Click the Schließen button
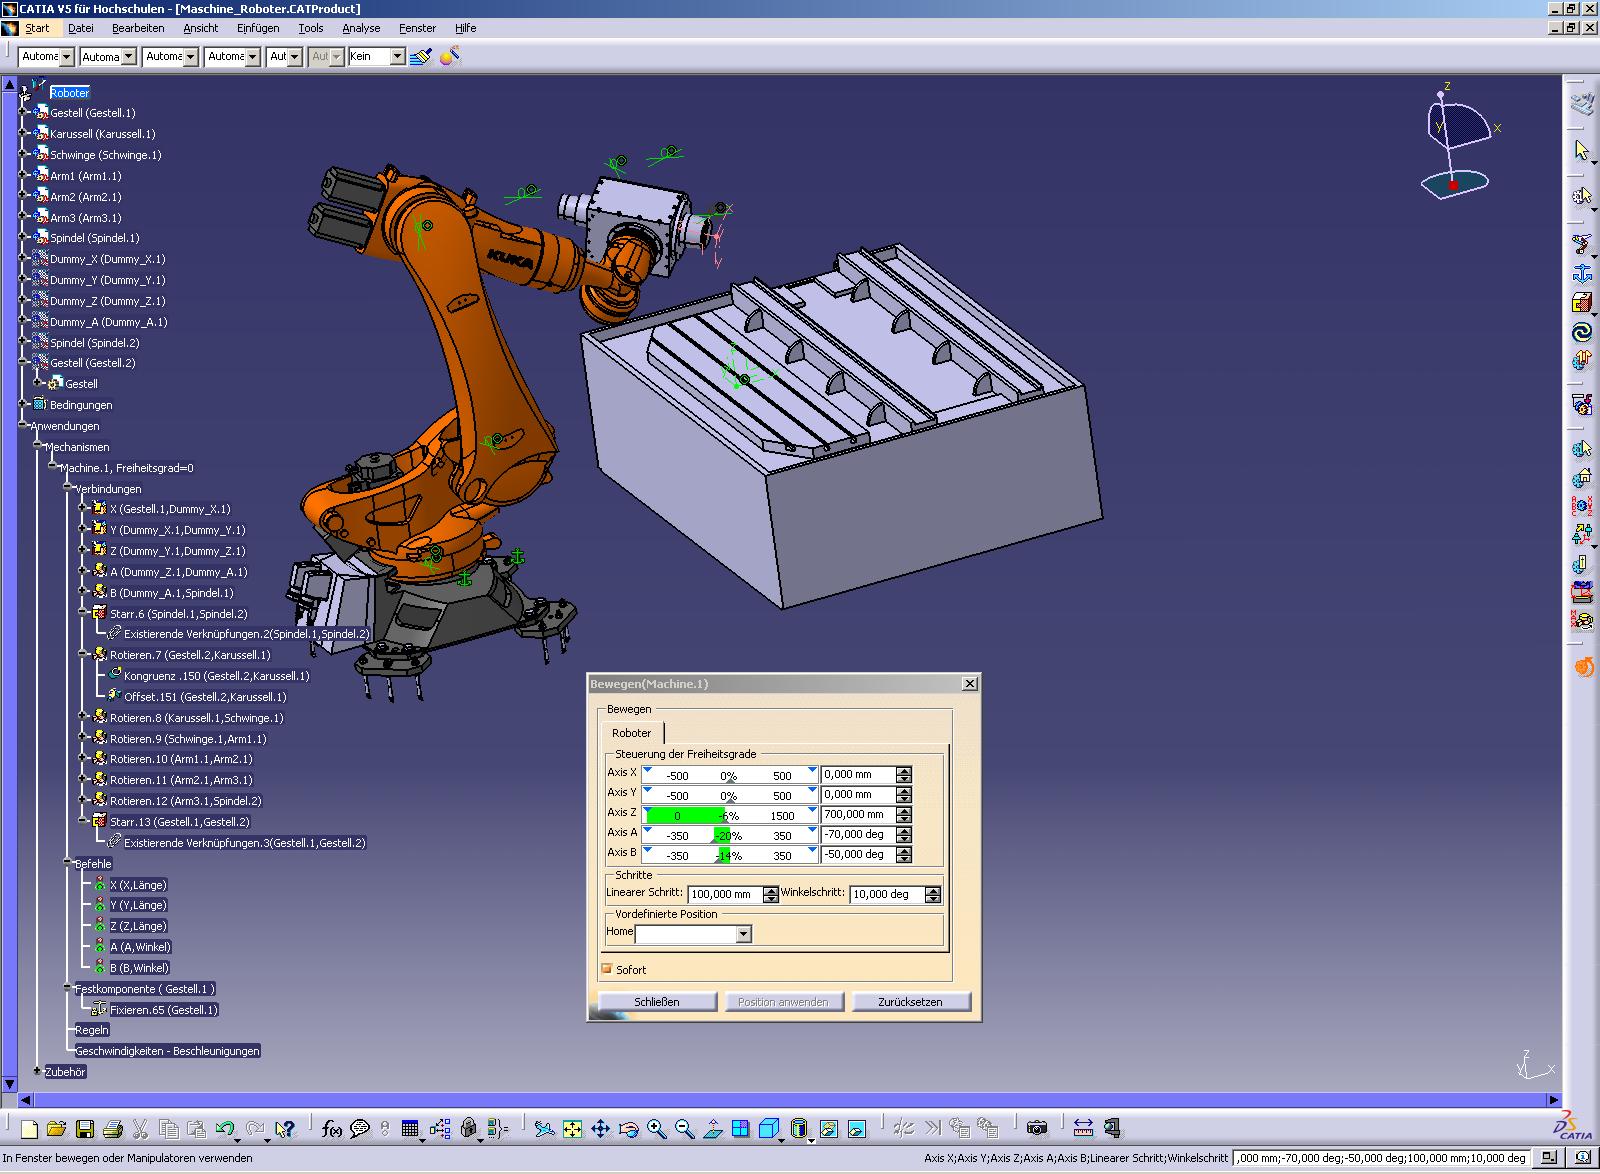This screenshot has height=1174, width=1600. click(657, 1001)
